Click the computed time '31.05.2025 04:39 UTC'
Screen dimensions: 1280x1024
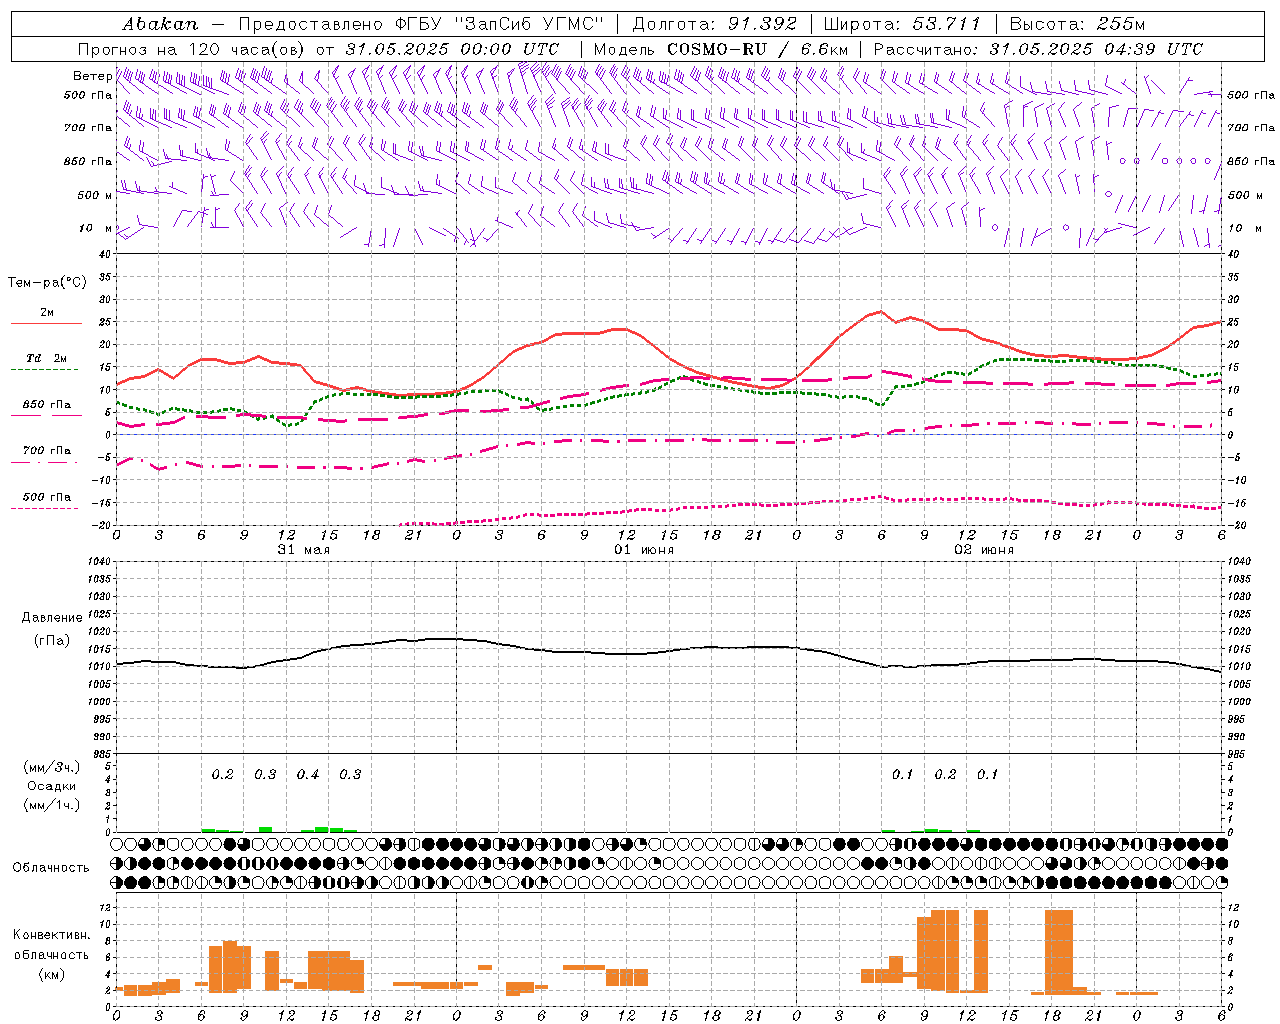coord(1096,49)
